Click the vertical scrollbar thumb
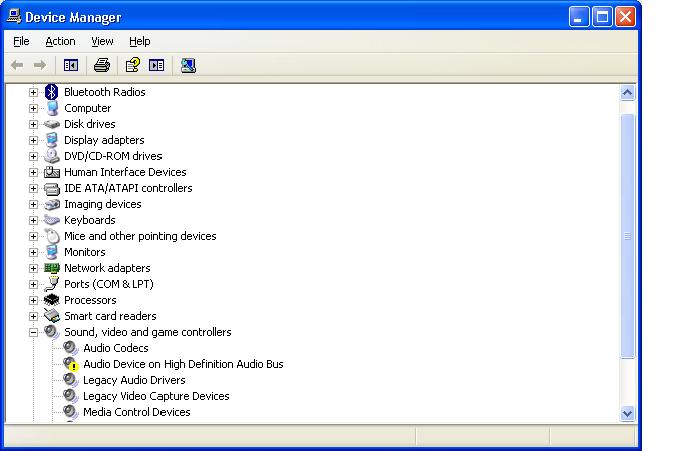This screenshot has width=683, height=451. [x=627, y=236]
